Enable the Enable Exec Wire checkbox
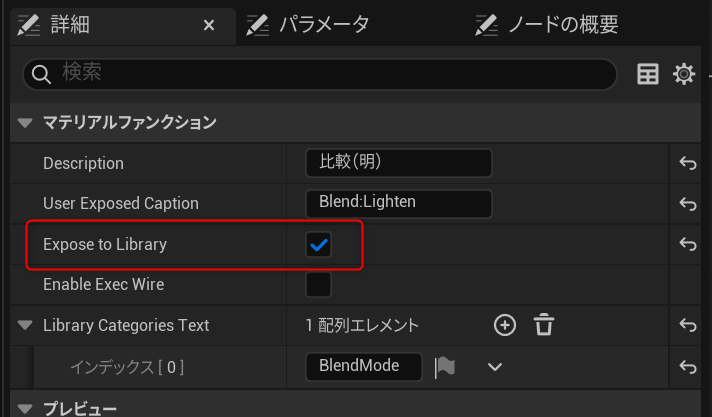This screenshot has width=712, height=417. [318, 284]
